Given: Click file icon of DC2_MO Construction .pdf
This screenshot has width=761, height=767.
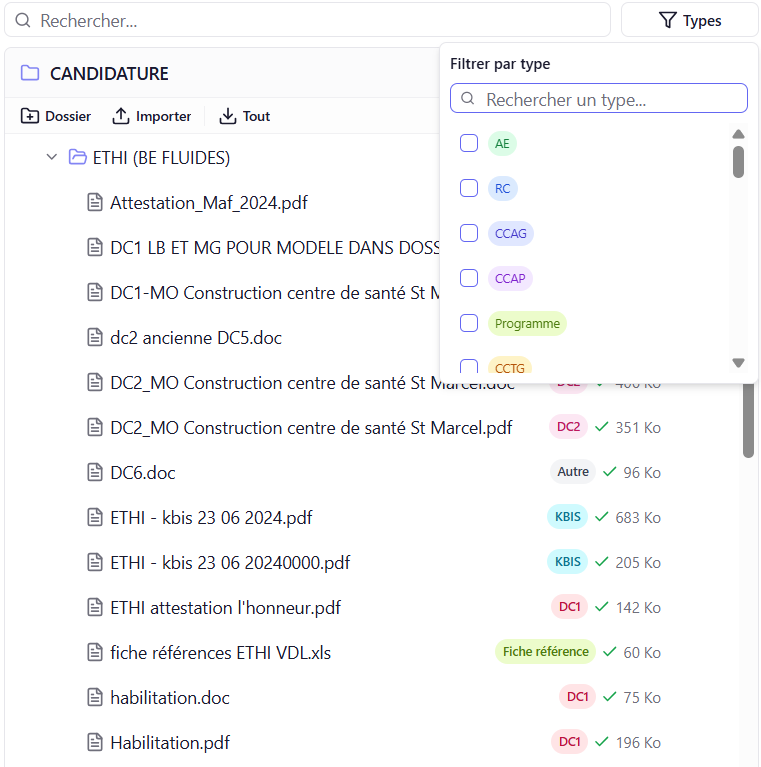Looking at the screenshot, I should click(x=95, y=427).
